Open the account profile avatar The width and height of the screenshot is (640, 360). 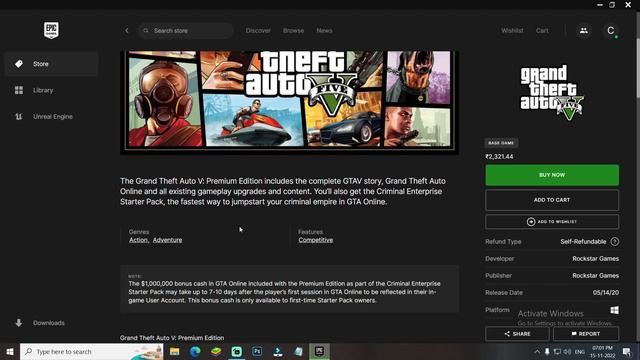[x=611, y=31]
